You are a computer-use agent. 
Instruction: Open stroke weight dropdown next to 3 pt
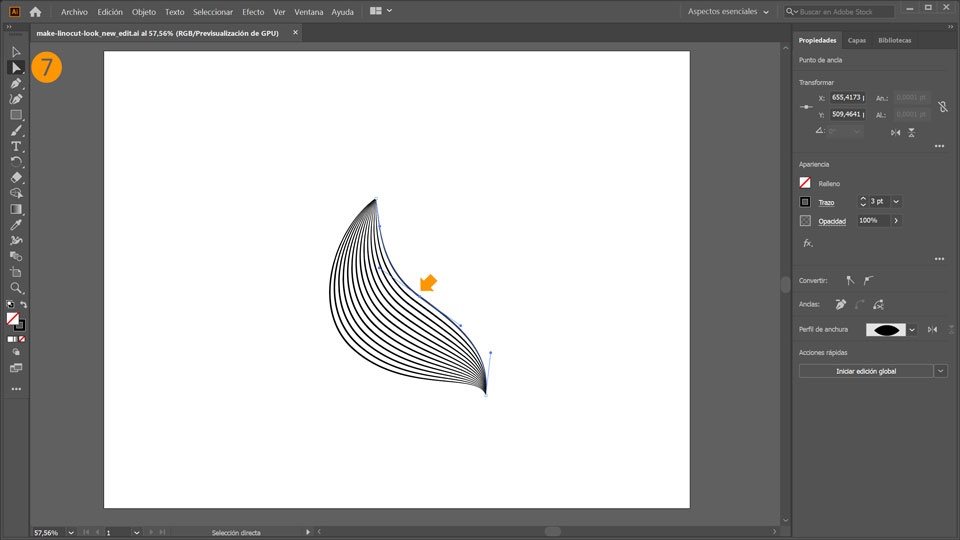click(x=896, y=201)
